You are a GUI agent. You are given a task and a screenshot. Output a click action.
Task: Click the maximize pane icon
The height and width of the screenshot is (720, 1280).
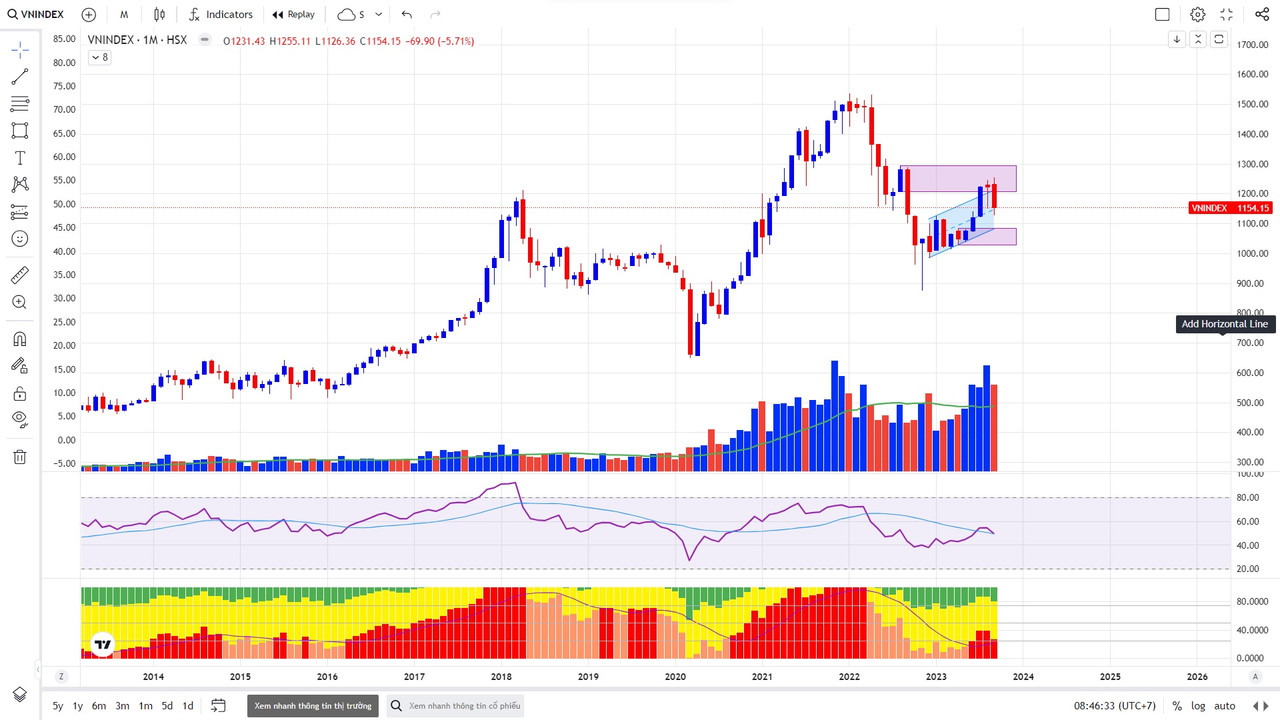1219,39
